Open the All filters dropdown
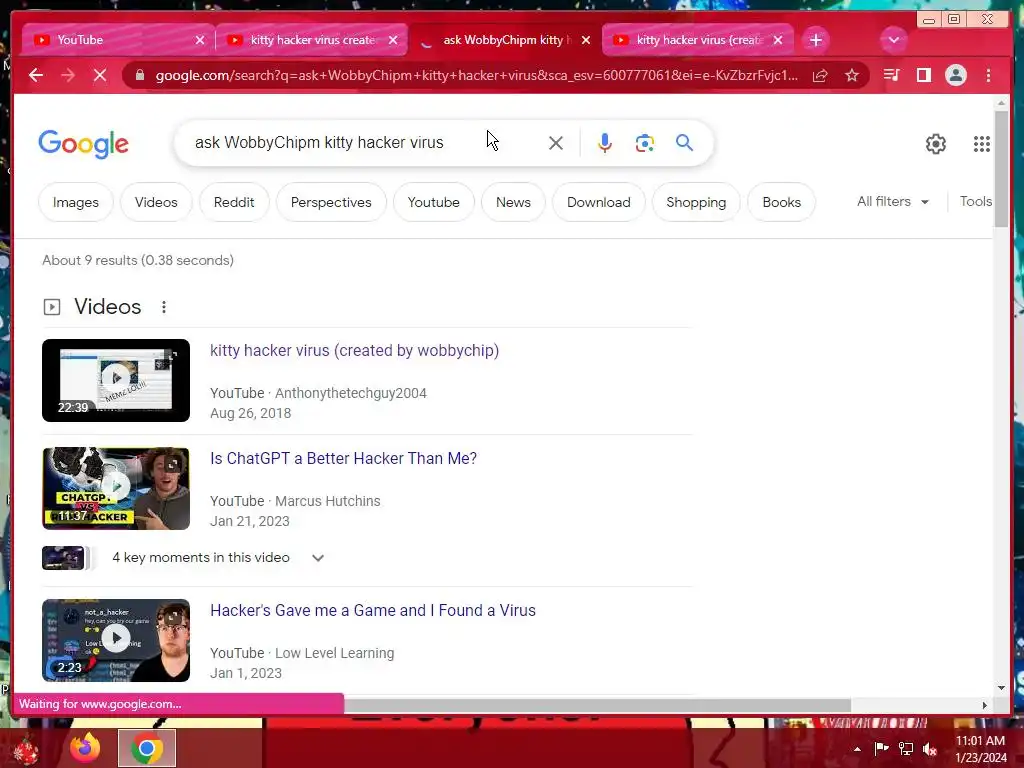Screen dimensions: 1024x768 pyautogui.click(x=893, y=202)
